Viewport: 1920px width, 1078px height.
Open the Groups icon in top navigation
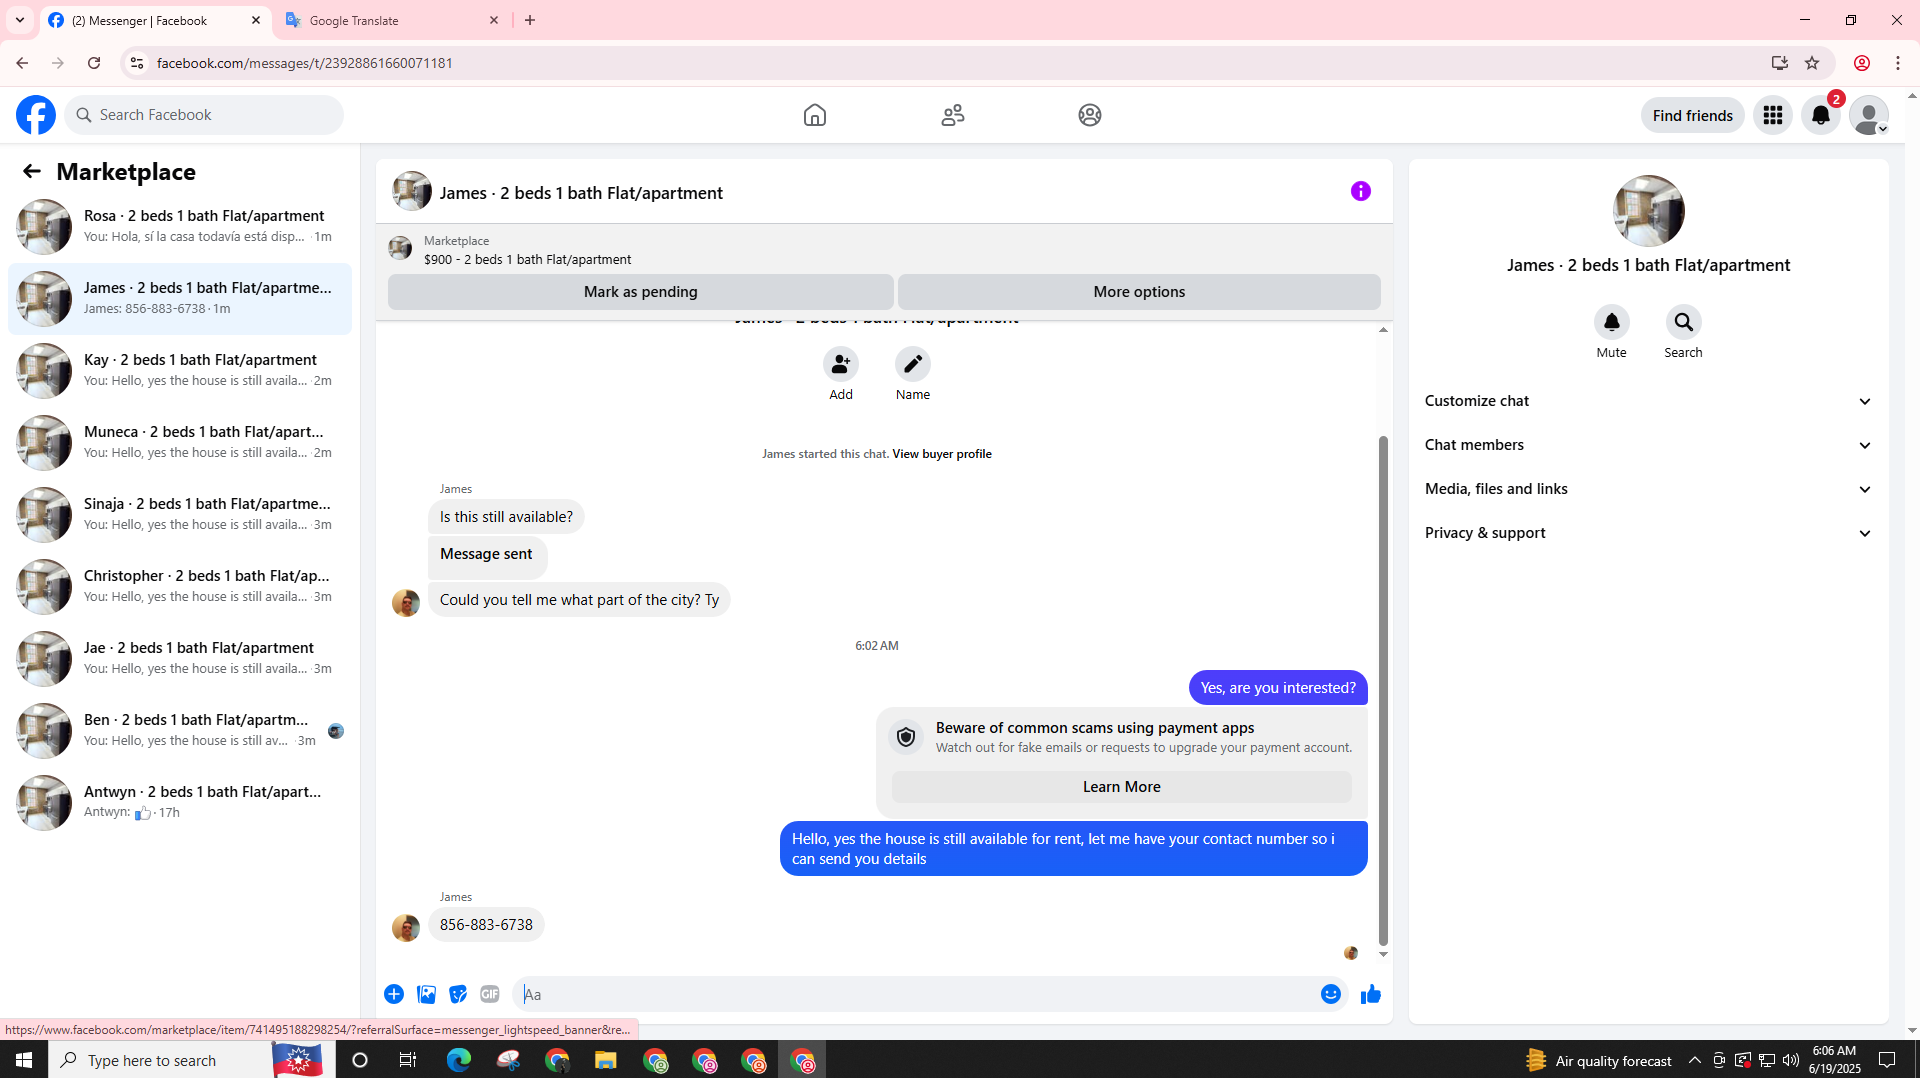point(1090,115)
